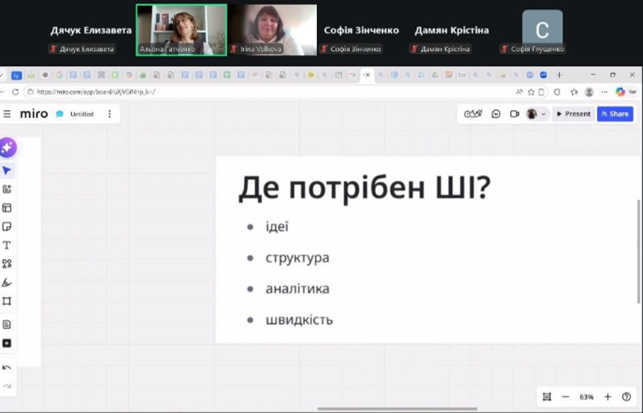Image resolution: width=643 pixels, height=413 pixels.
Task: Zoom in with the plus button
Action: tap(608, 397)
